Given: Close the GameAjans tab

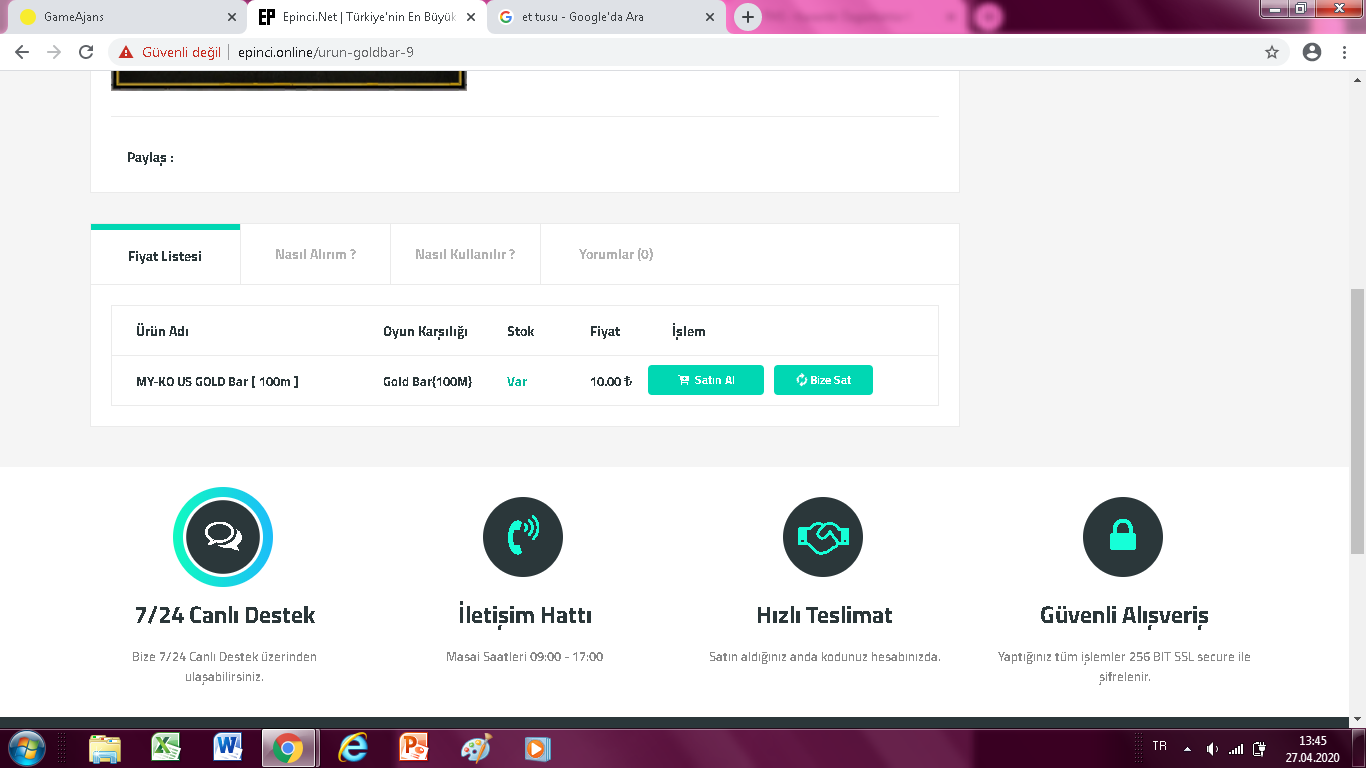Looking at the screenshot, I should [x=232, y=17].
